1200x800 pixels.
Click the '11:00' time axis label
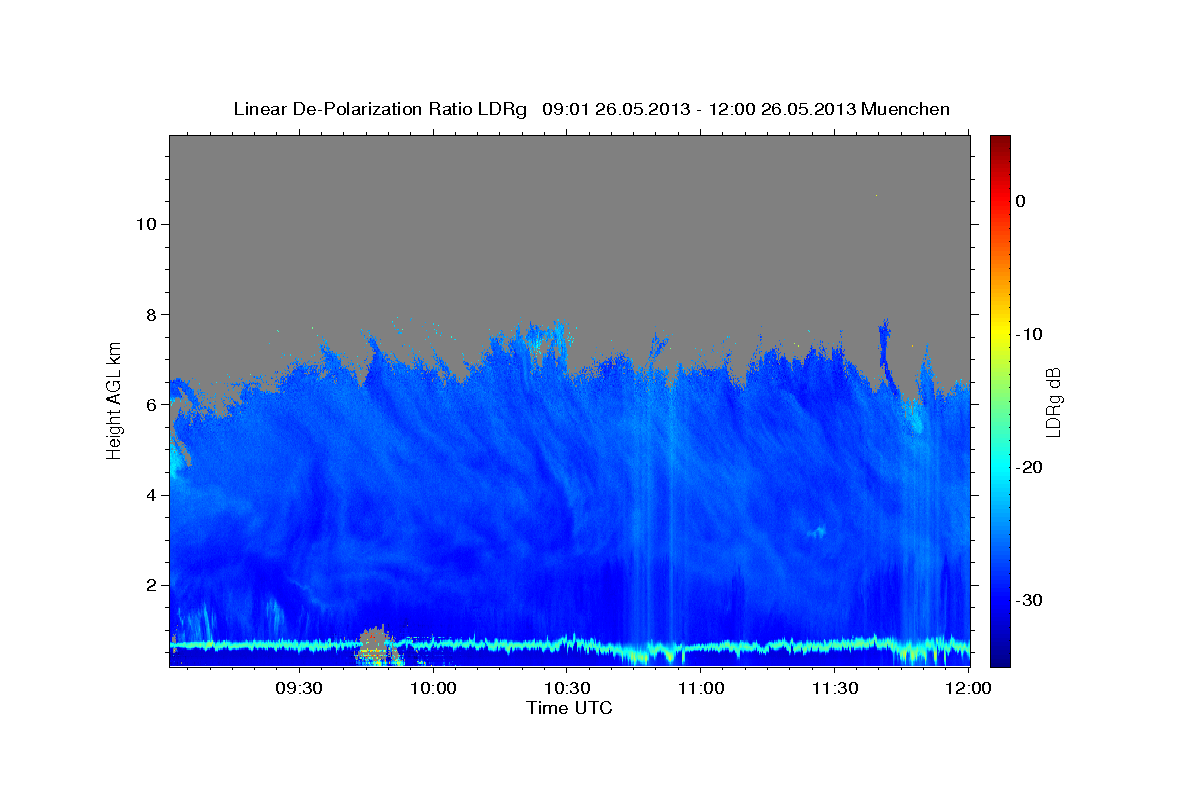701,690
